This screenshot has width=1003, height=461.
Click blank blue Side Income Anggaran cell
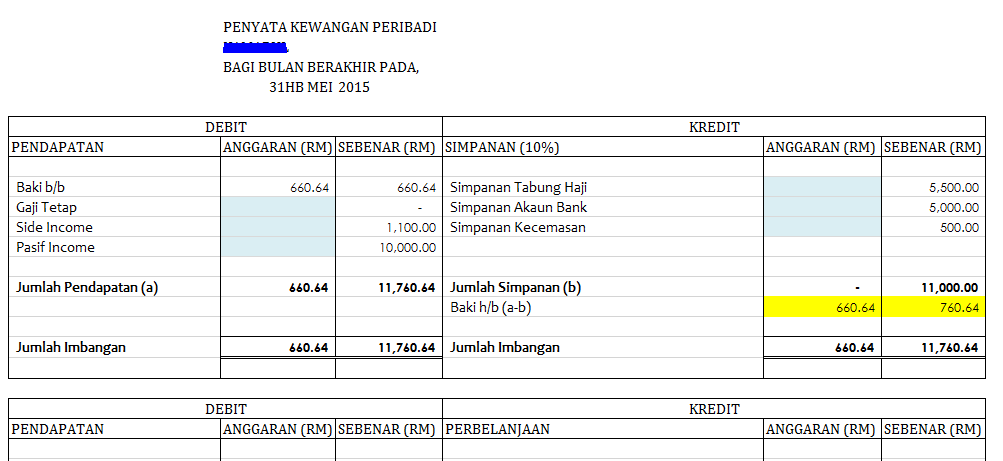click(278, 227)
